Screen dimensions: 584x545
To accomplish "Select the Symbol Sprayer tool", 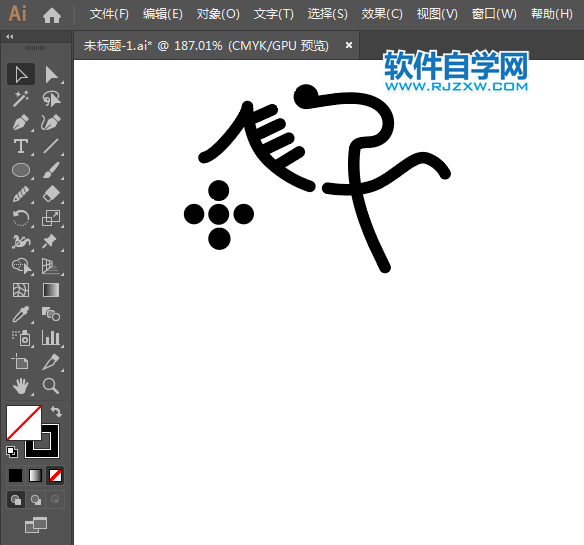I will (21, 338).
